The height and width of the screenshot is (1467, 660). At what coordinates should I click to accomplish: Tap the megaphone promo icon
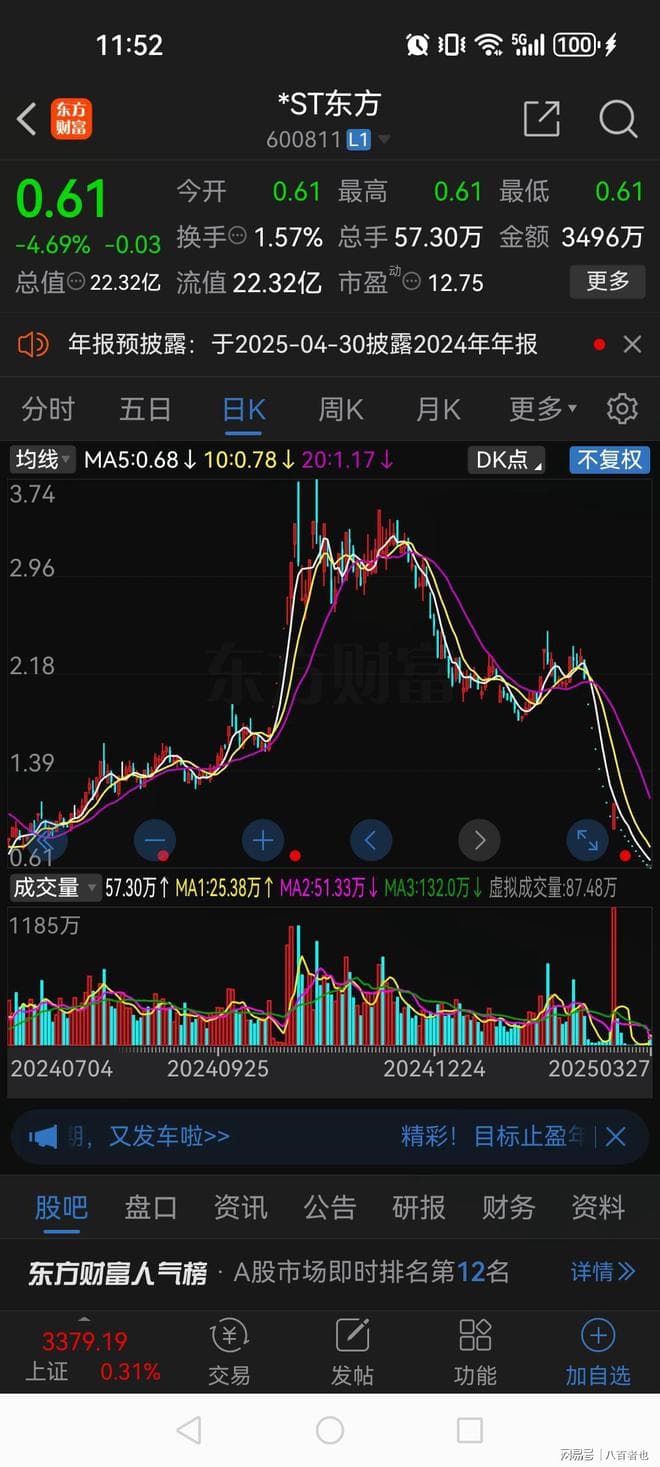(43, 1136)
